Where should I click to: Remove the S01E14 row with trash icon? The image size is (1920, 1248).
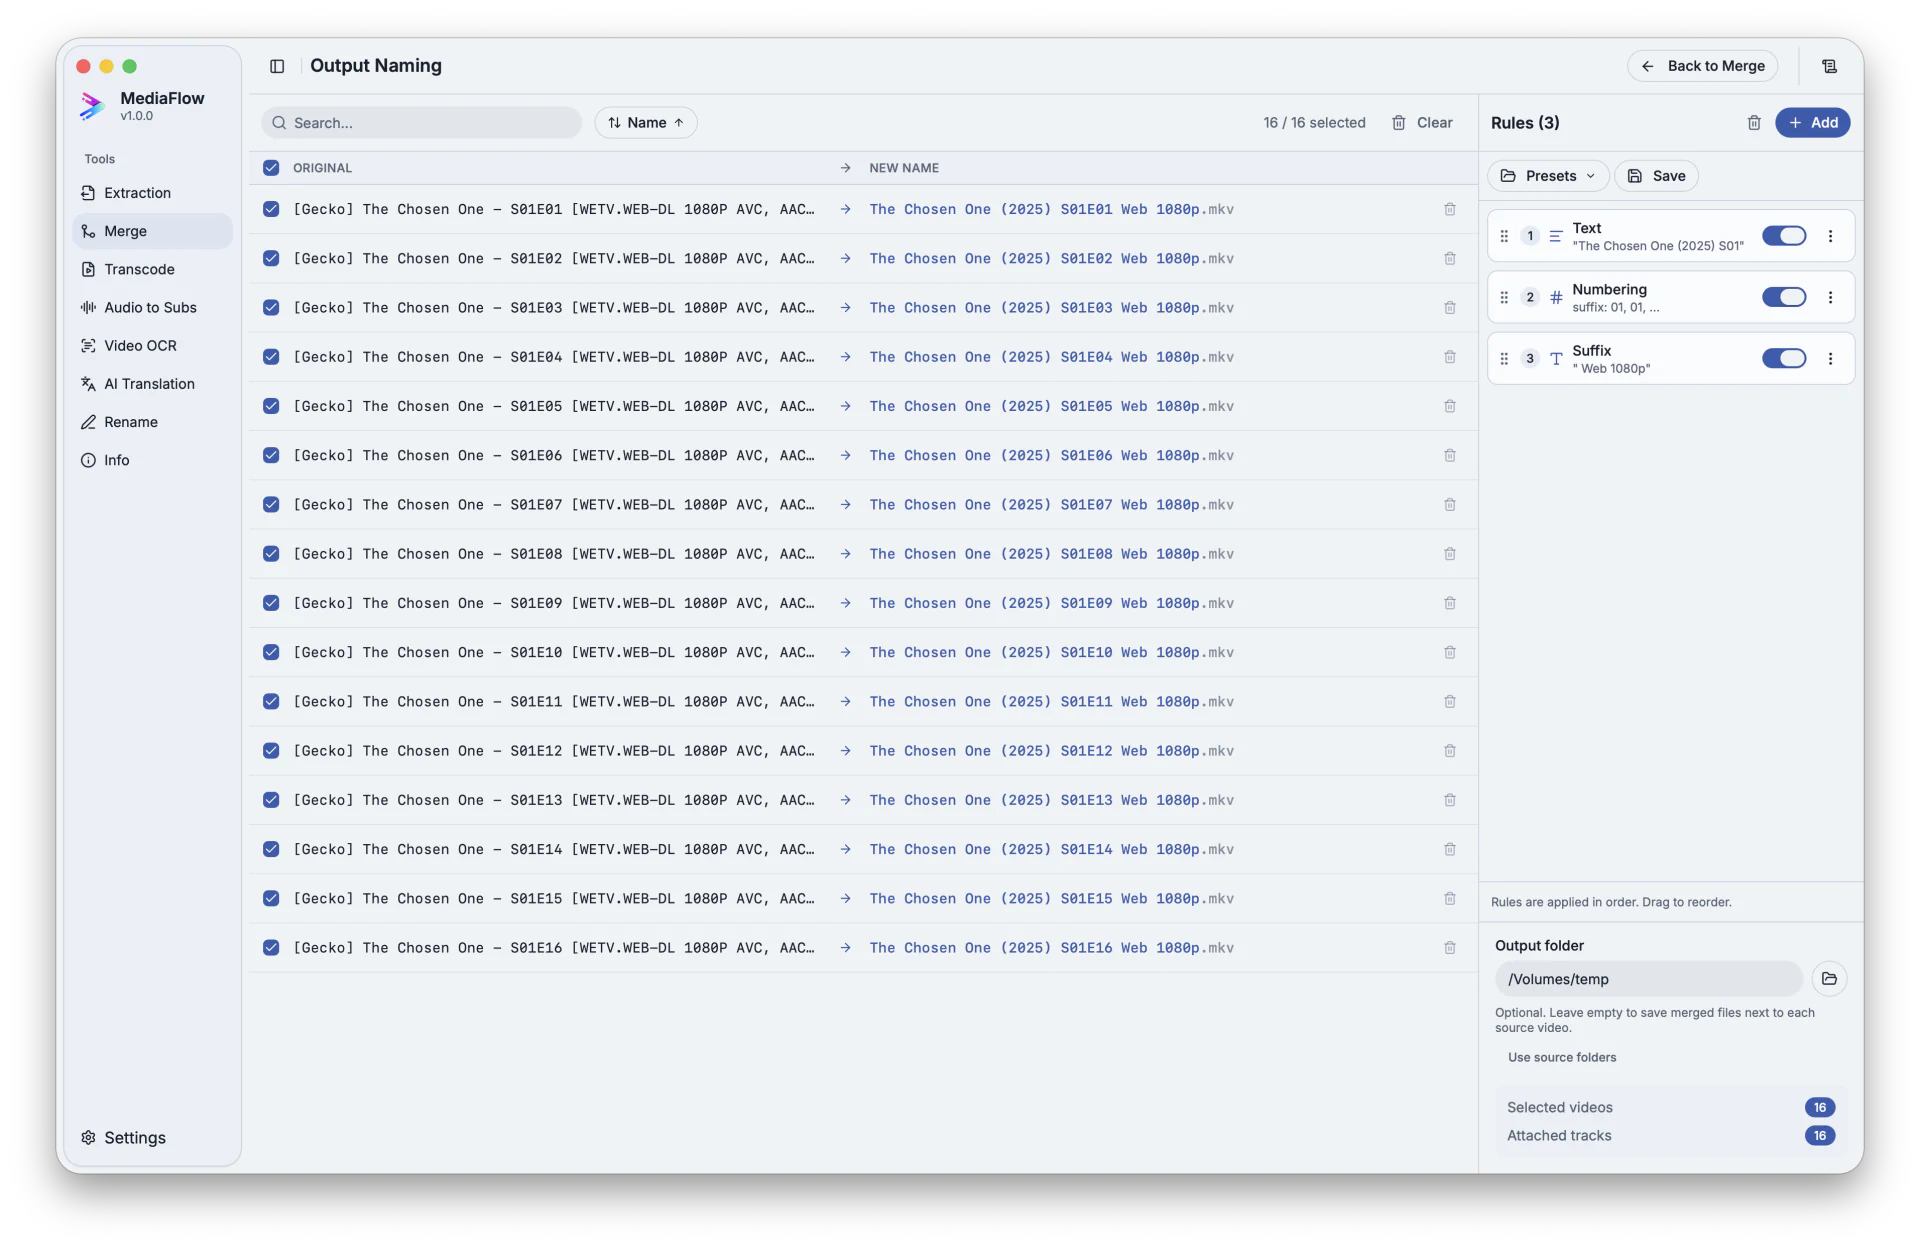pos(1449,849)
